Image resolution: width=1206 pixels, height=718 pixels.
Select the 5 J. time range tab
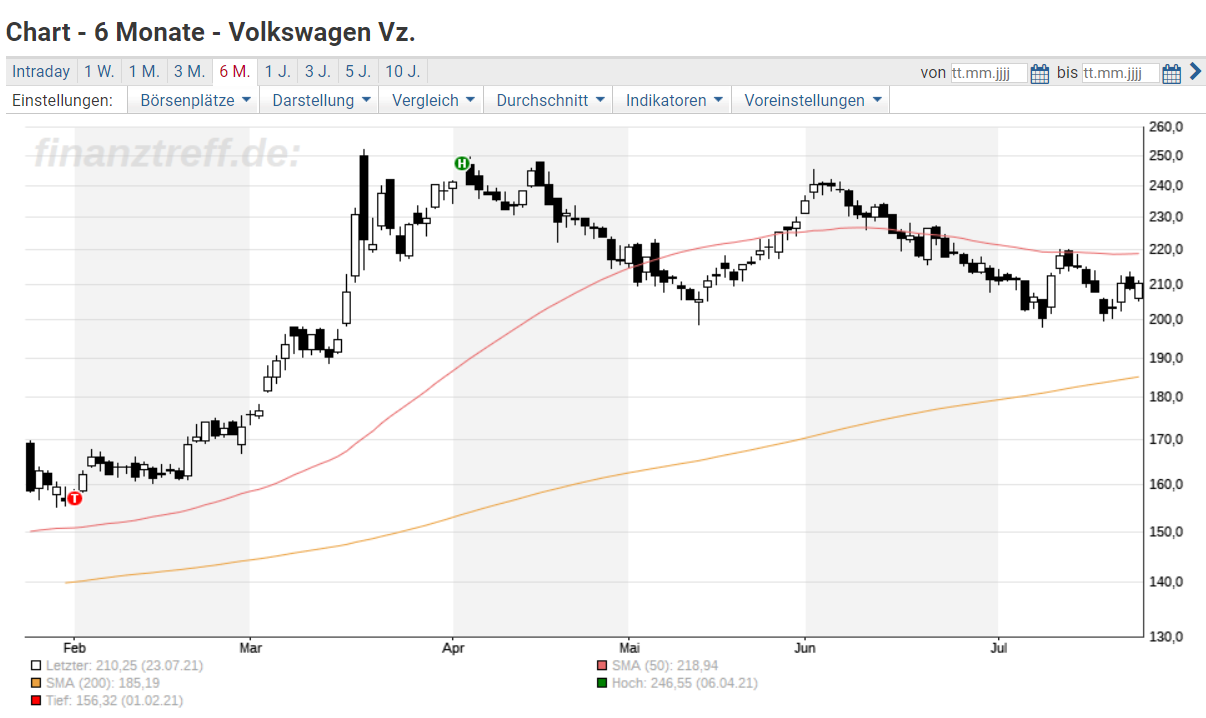(357, 72)
